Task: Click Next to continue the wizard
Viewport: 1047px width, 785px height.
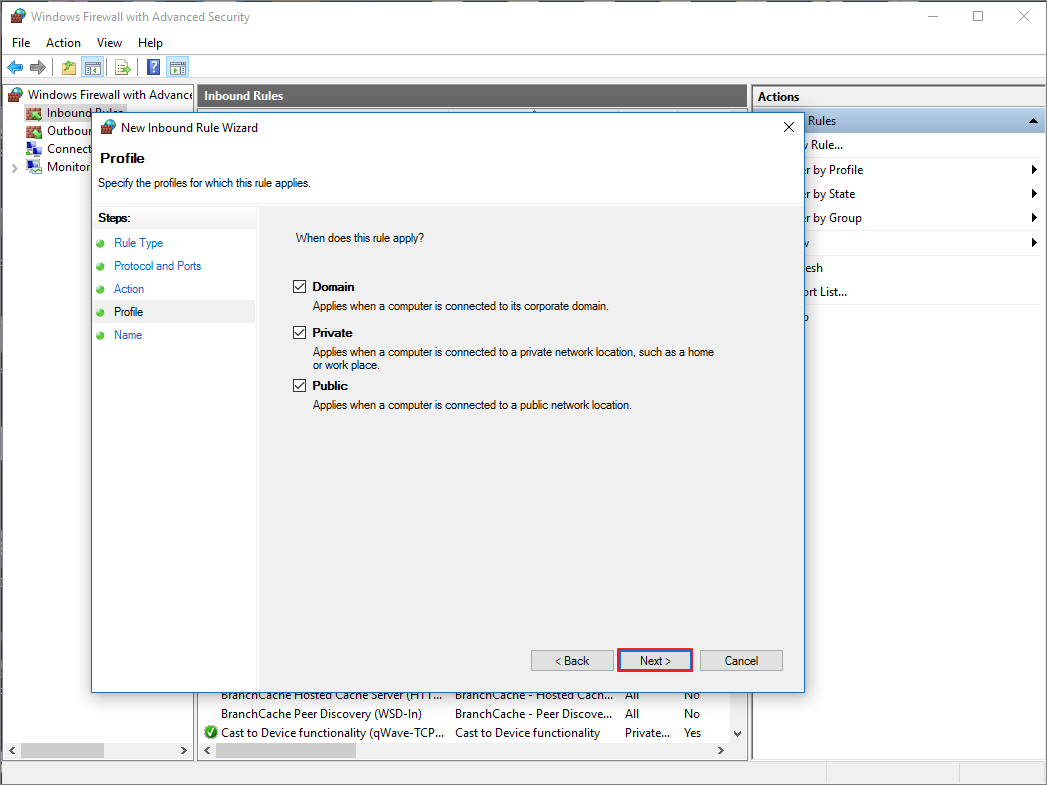Action: click(x=655, y=661)
